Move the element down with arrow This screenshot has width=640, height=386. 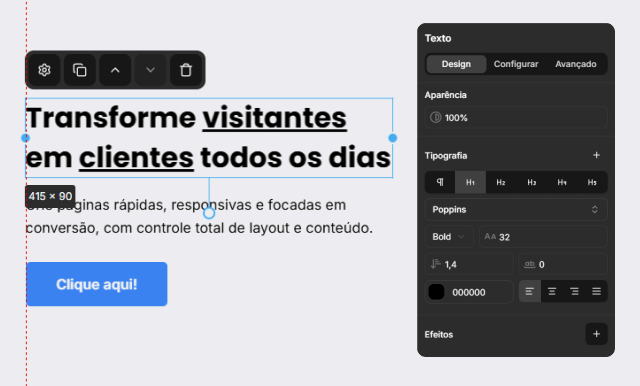[x=150, y=70]
